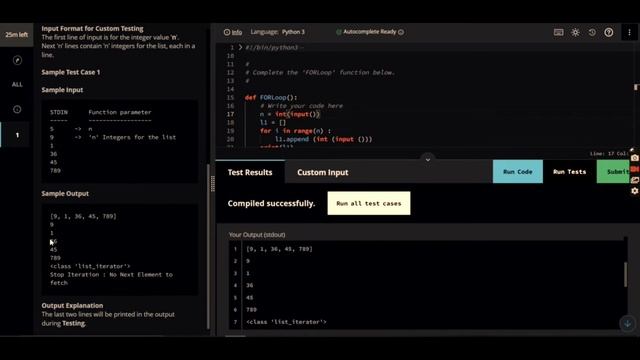Viewport: 640px width, 360px height.
Task: Click code line 'l1.append (int (input ()))'
Action: [x=323, y=139]
